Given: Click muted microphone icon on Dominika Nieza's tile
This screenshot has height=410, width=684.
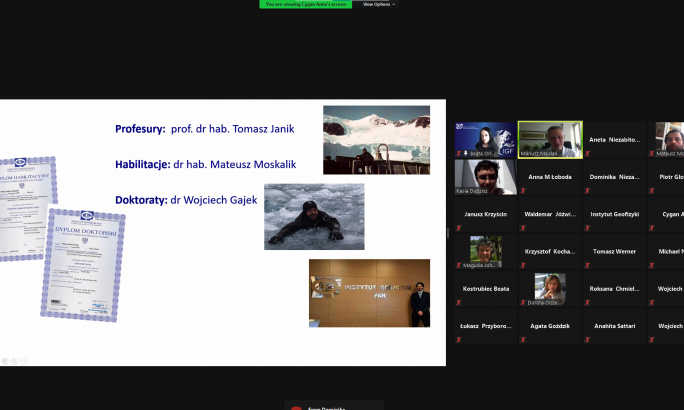Looking at the screenshot, I should tap(588, 191).
